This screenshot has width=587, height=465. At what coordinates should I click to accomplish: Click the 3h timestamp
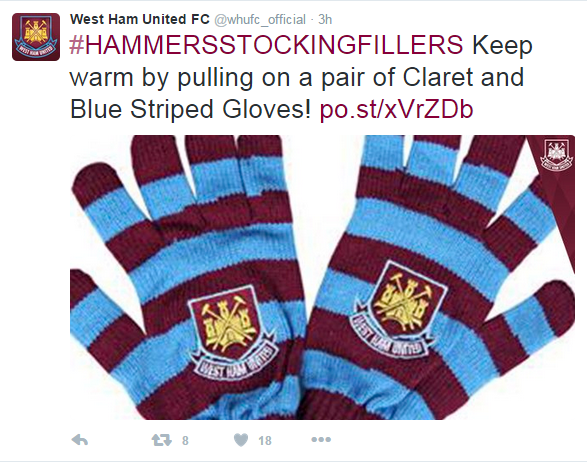coord(325,19)
